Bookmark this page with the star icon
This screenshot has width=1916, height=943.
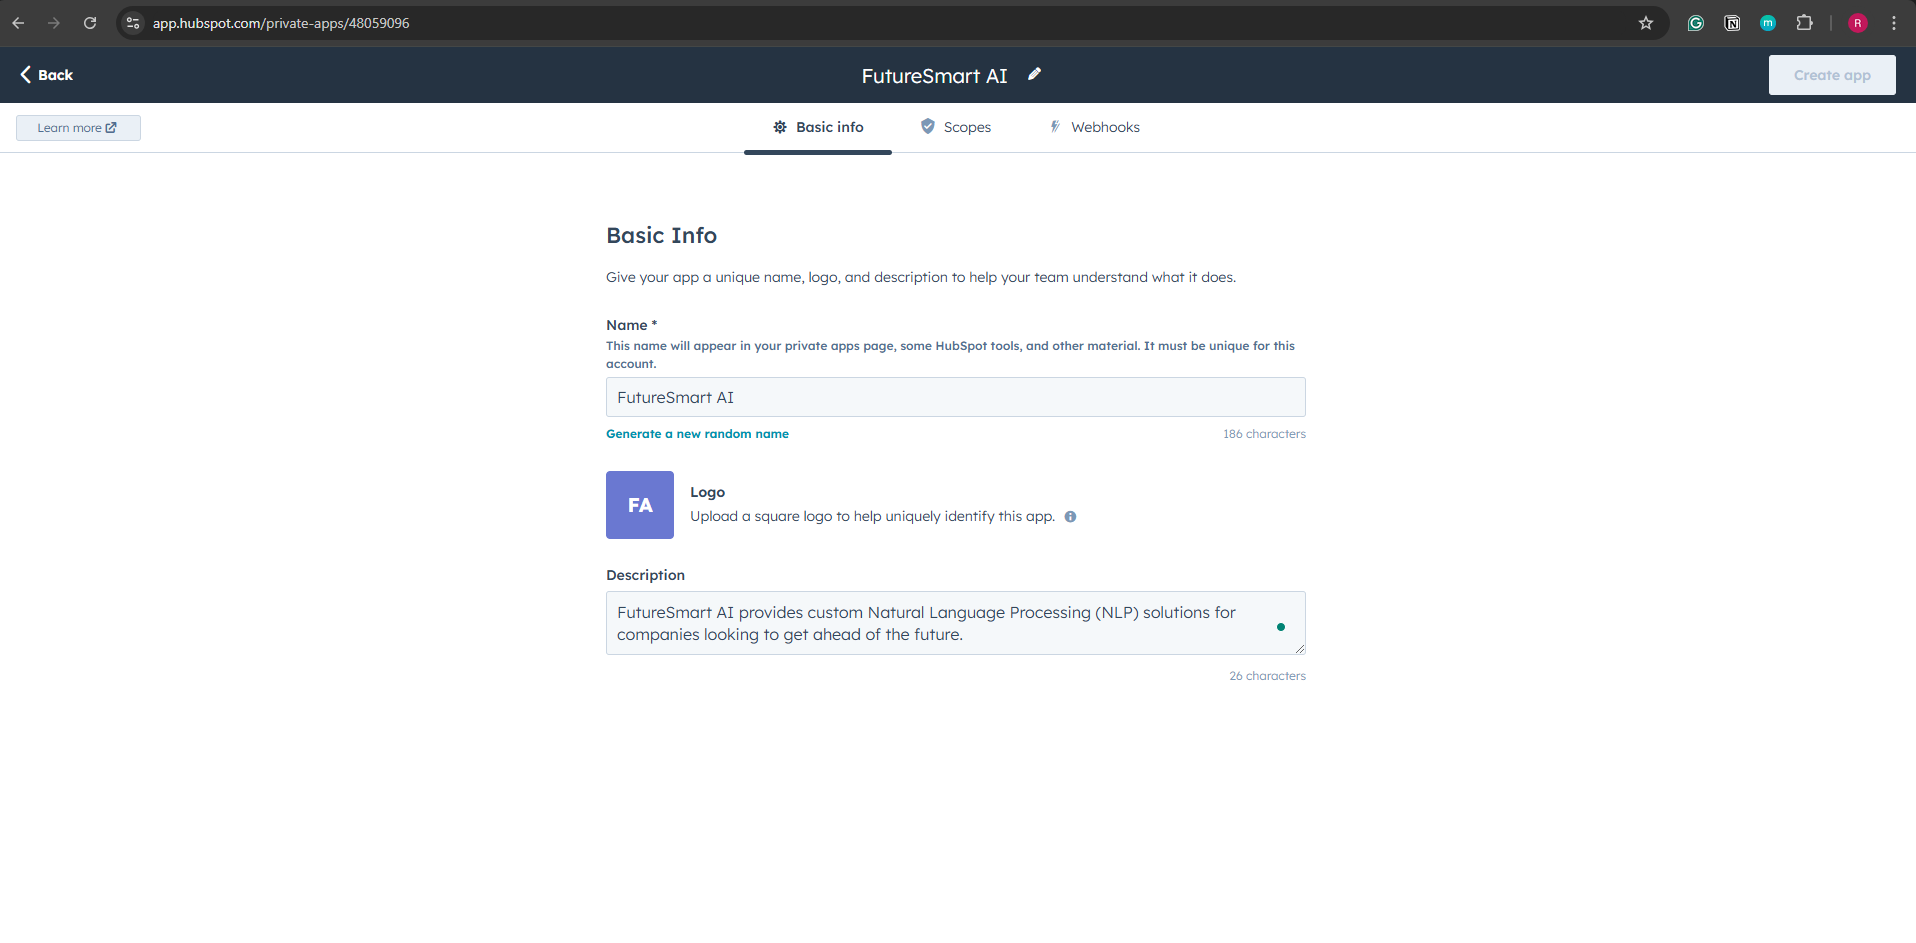point(1646,23)
